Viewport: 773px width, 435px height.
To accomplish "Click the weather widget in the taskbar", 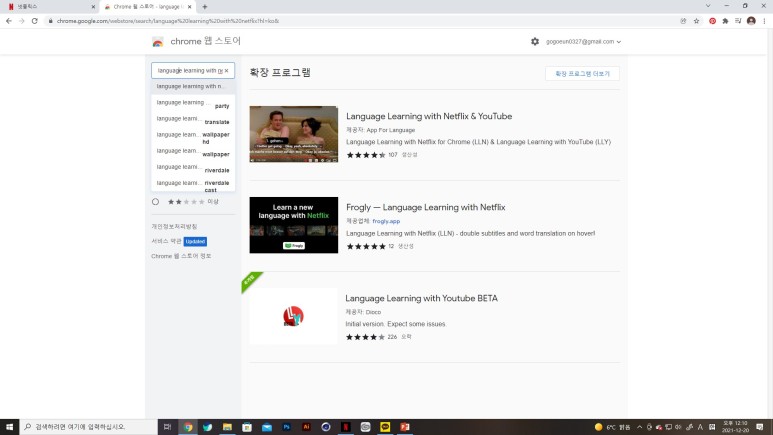I will tap(612, 427).
